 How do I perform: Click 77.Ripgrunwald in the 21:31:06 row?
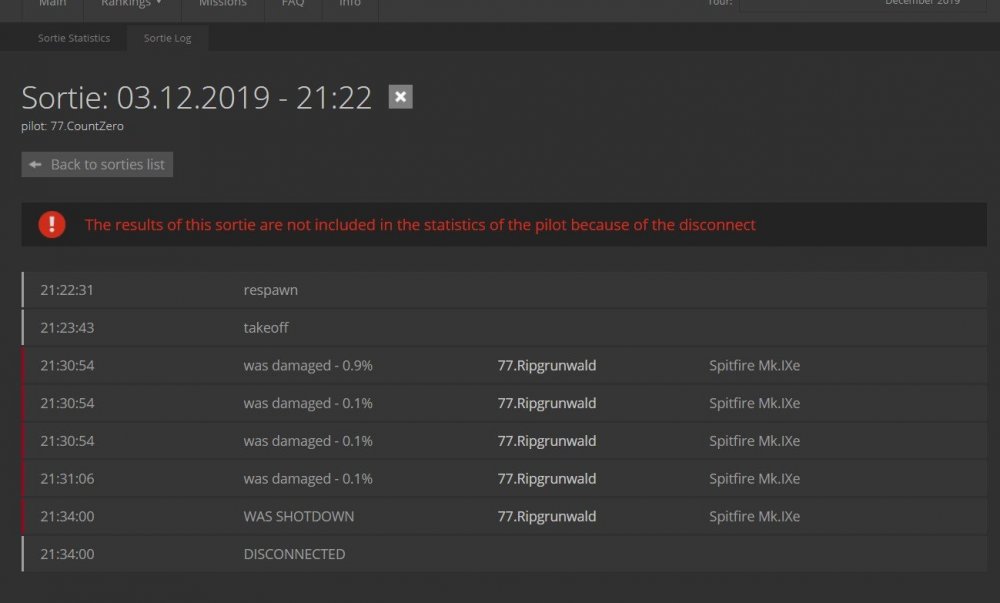(x=546, y=479)
